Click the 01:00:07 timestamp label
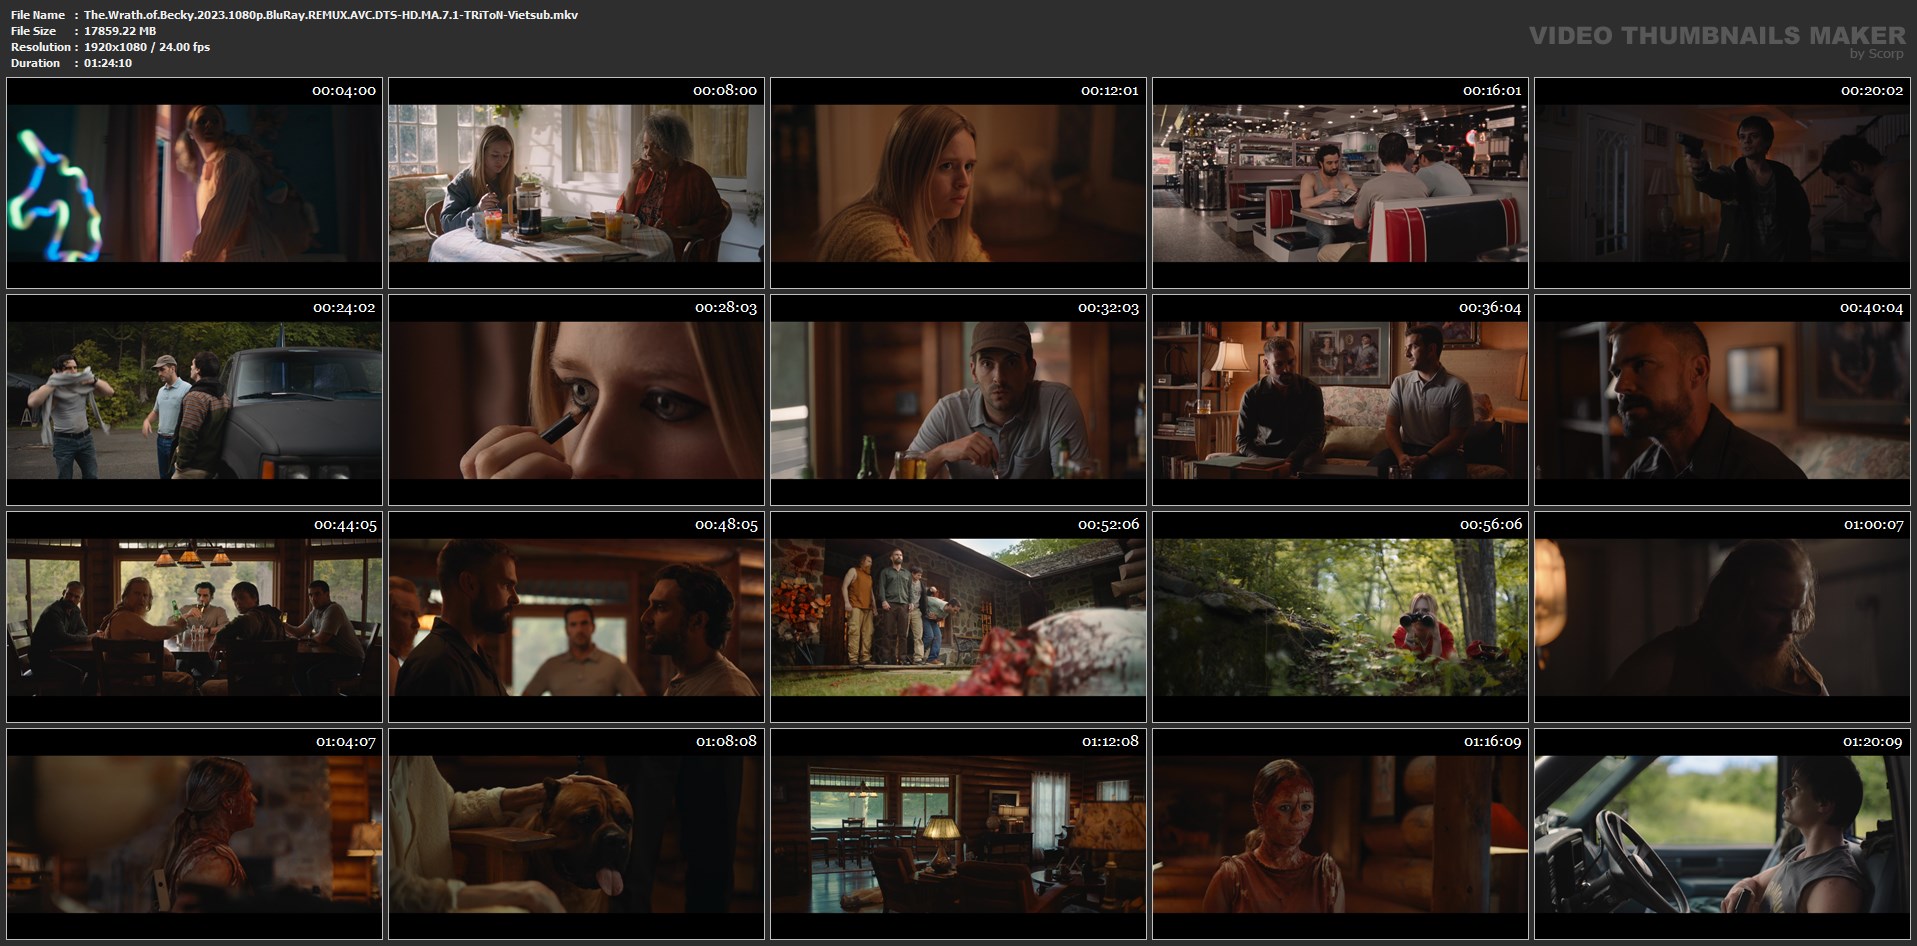The image size is (1917, 946). (x=1874, y=525)
